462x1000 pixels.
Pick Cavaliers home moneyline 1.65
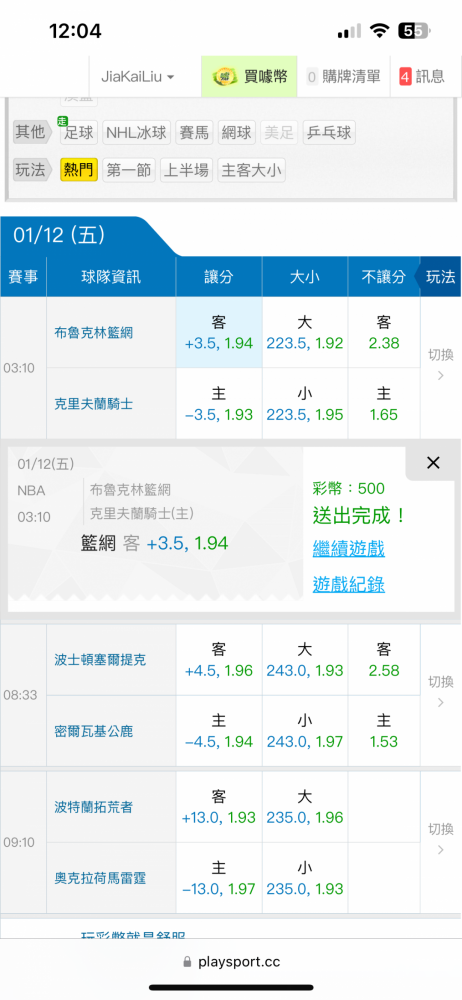pos(384,404)
